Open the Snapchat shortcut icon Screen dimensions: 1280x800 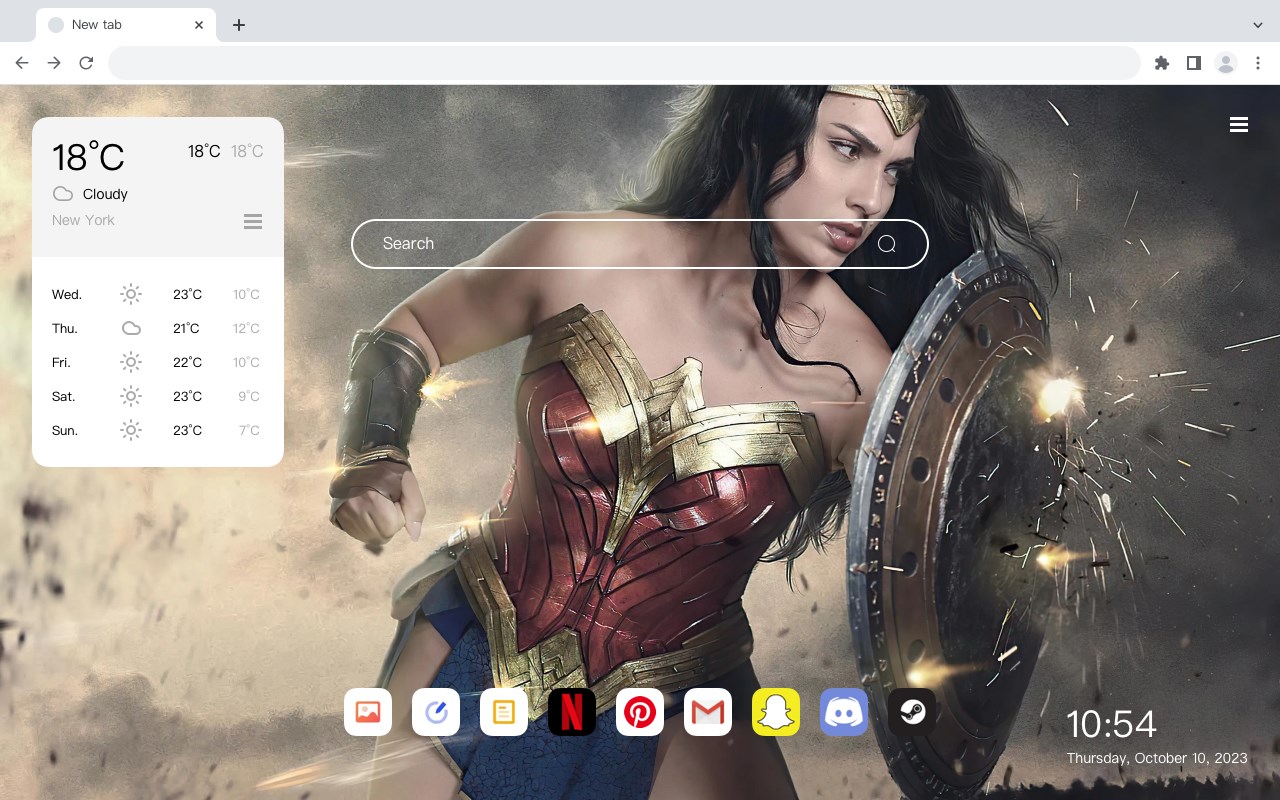click(776, 712)
